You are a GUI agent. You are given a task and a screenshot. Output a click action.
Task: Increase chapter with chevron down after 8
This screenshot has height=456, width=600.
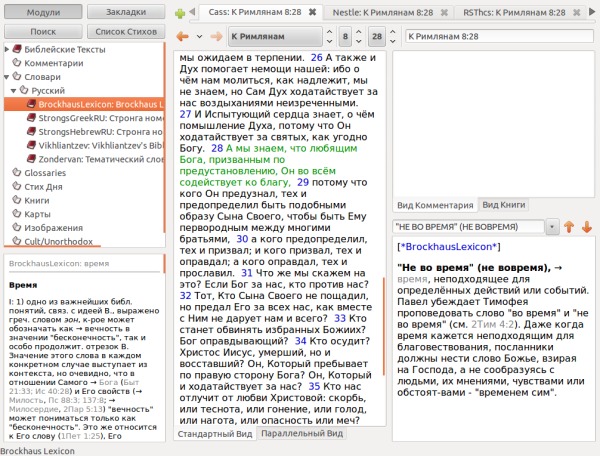[359, 41]
